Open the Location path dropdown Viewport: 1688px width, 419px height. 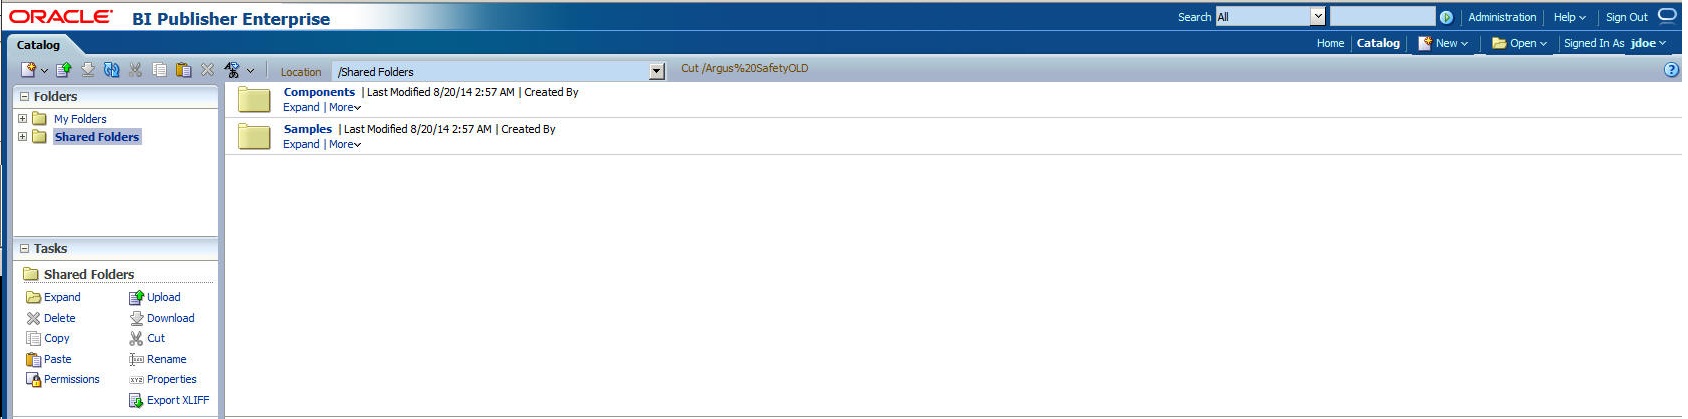point(657,72)
